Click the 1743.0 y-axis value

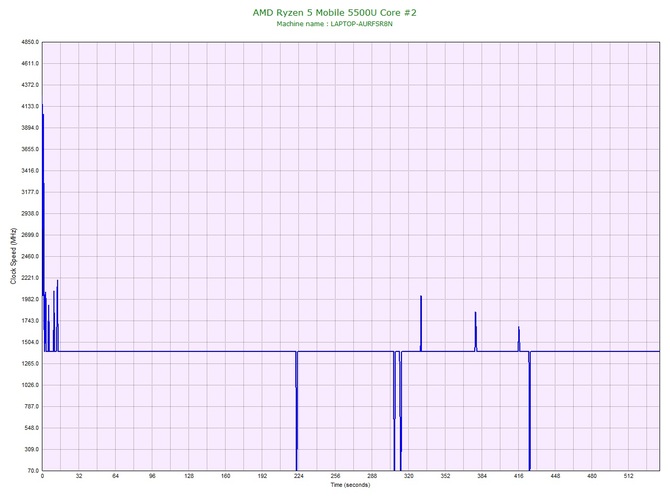pyautogui.click(x=30, y=321)
